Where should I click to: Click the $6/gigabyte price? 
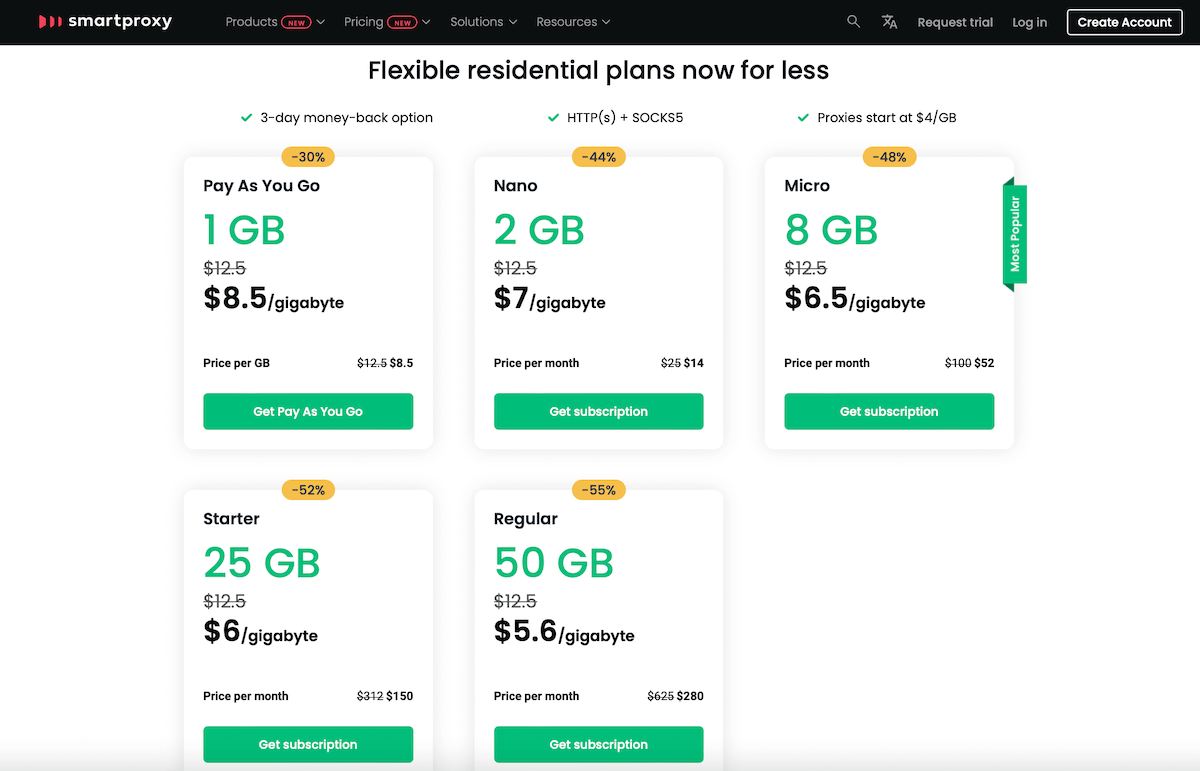coord(260,632)
